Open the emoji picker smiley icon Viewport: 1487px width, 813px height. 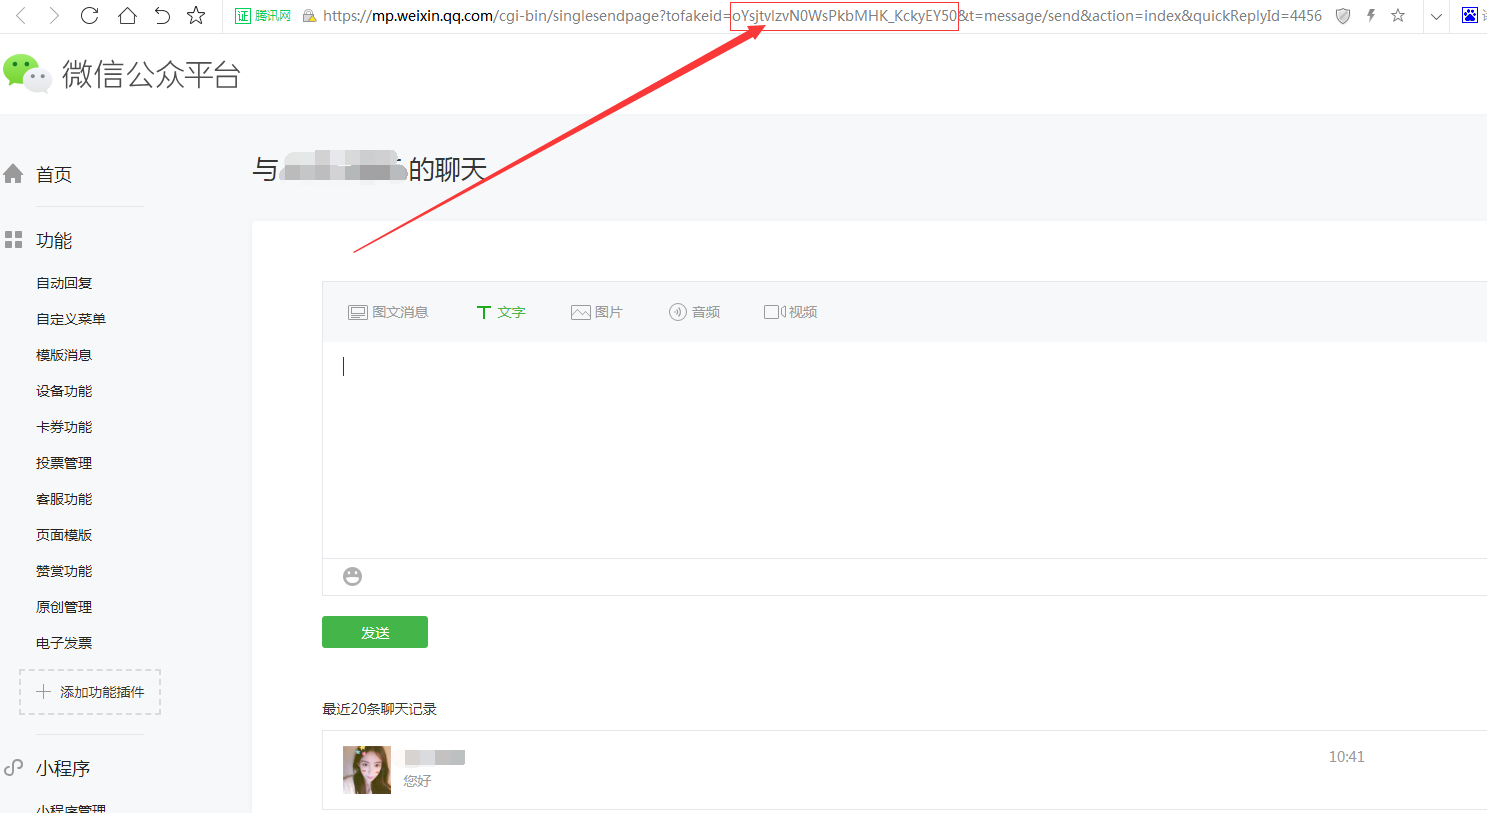(x=352, y=576)
